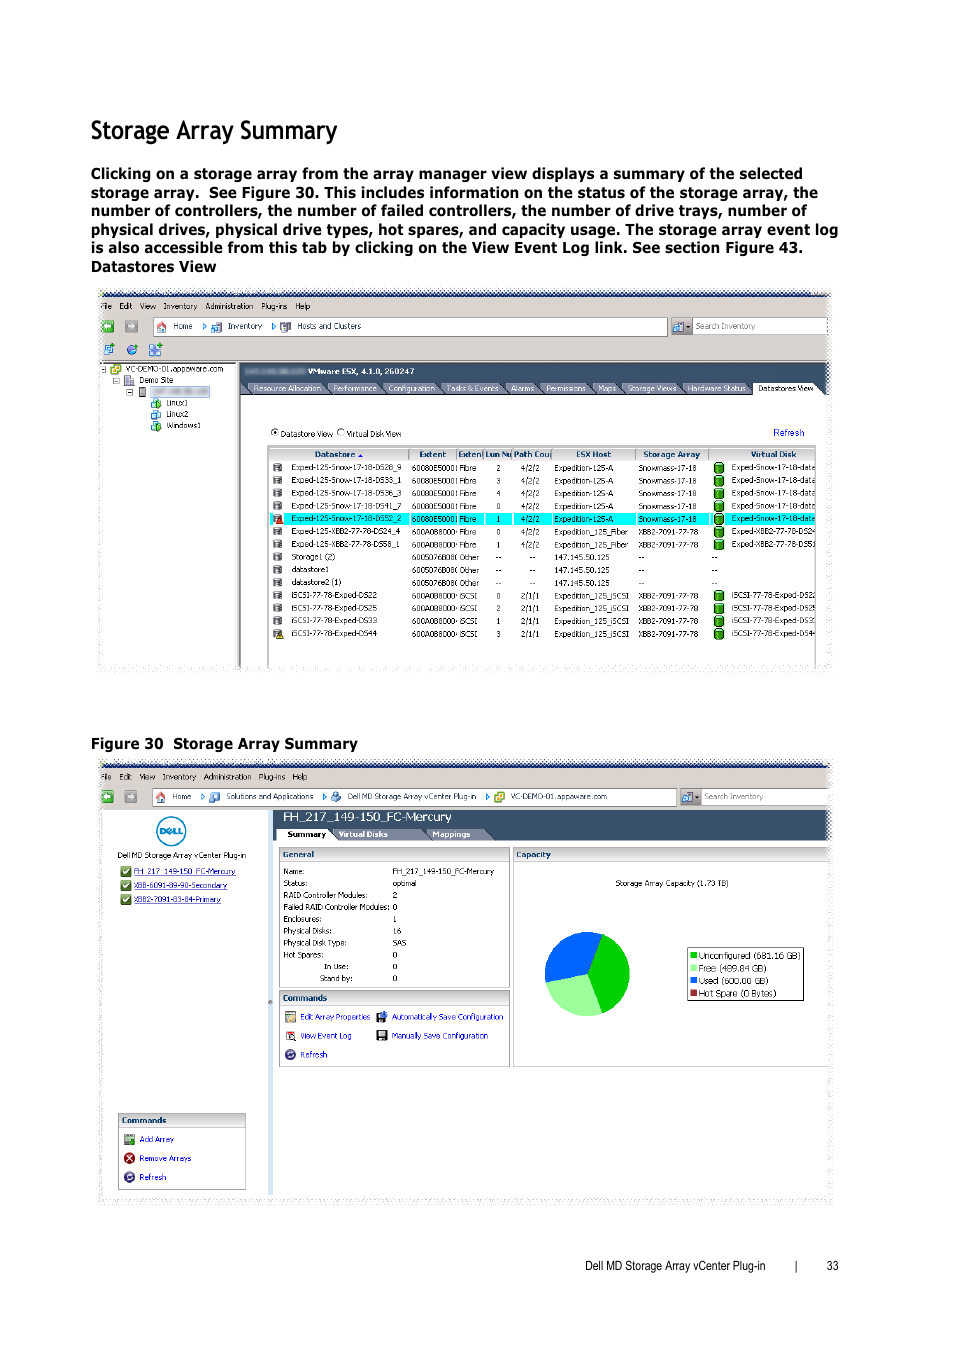Viewport: 954px width, 1350px height.
Task: Click the back arrow in the Hosts and Clusters window
Action: (x=108, y=326)
